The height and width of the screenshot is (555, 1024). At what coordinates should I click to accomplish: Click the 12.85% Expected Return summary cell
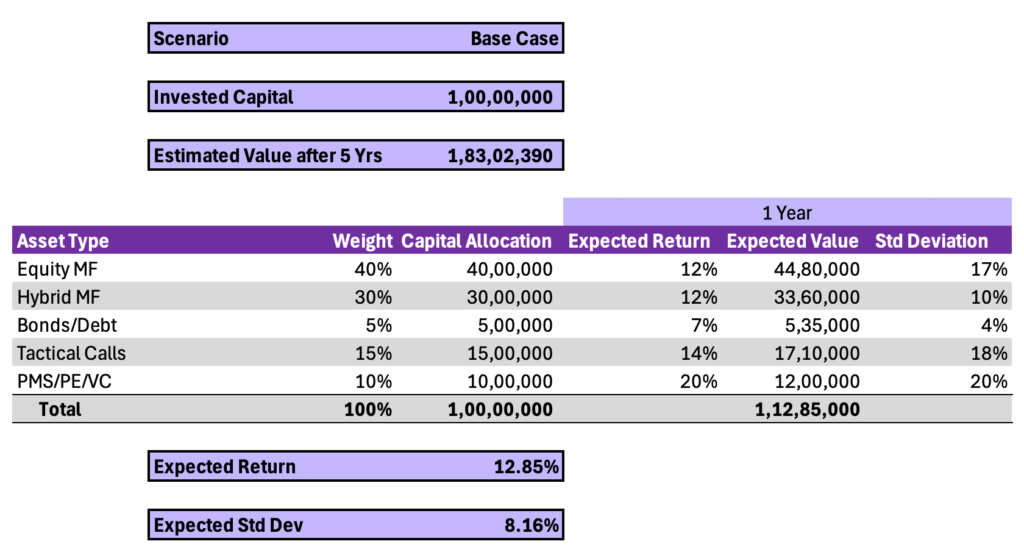click(x=525, y=467)
